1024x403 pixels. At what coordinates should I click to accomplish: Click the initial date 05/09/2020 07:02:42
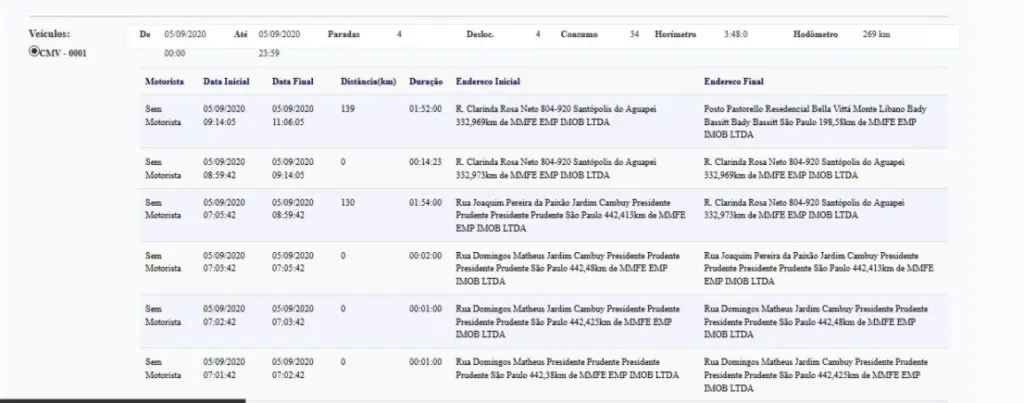[x=224, y=315]
